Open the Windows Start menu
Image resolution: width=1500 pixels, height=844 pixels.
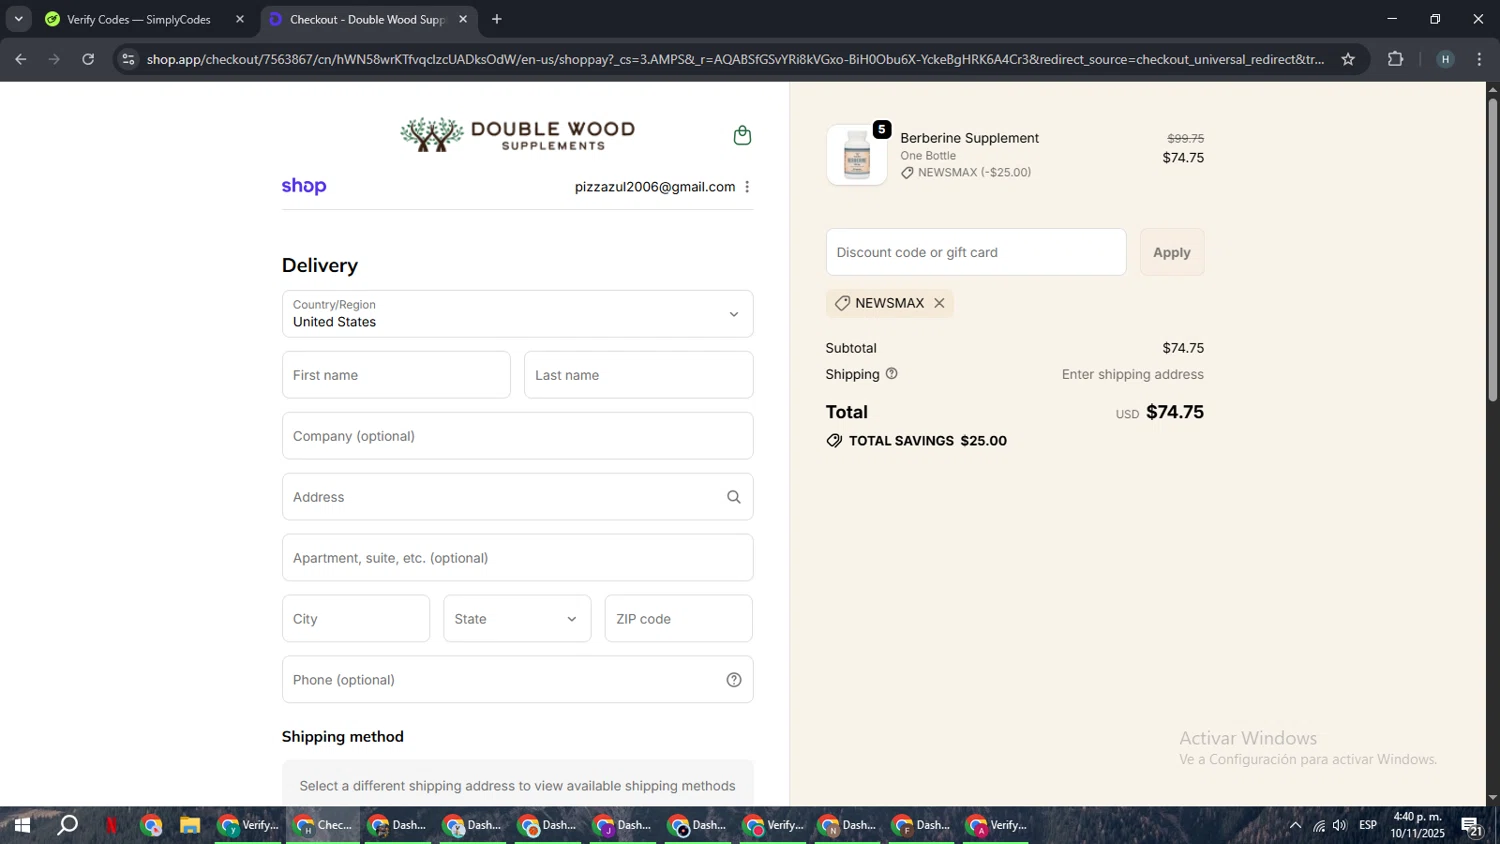pos(22,825)
